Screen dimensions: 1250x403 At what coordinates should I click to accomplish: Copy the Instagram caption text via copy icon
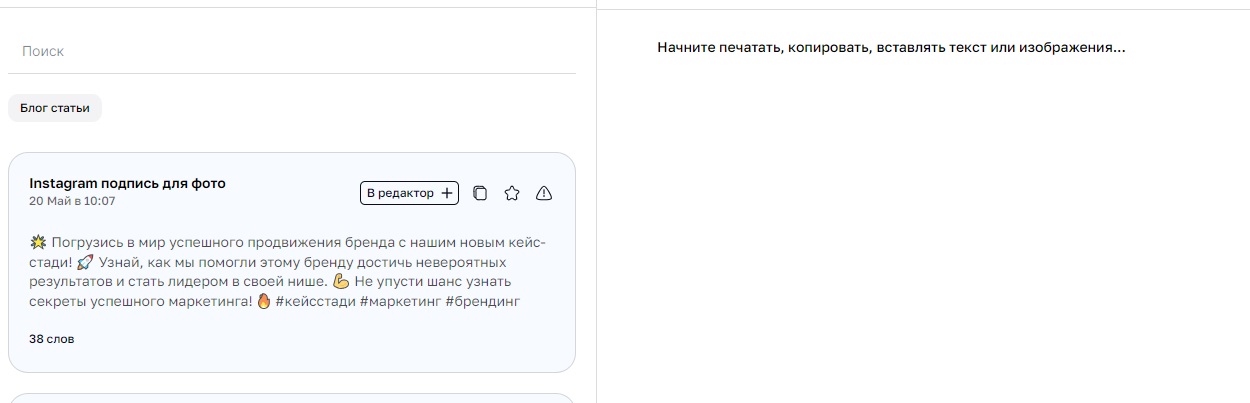pos(480,193)
